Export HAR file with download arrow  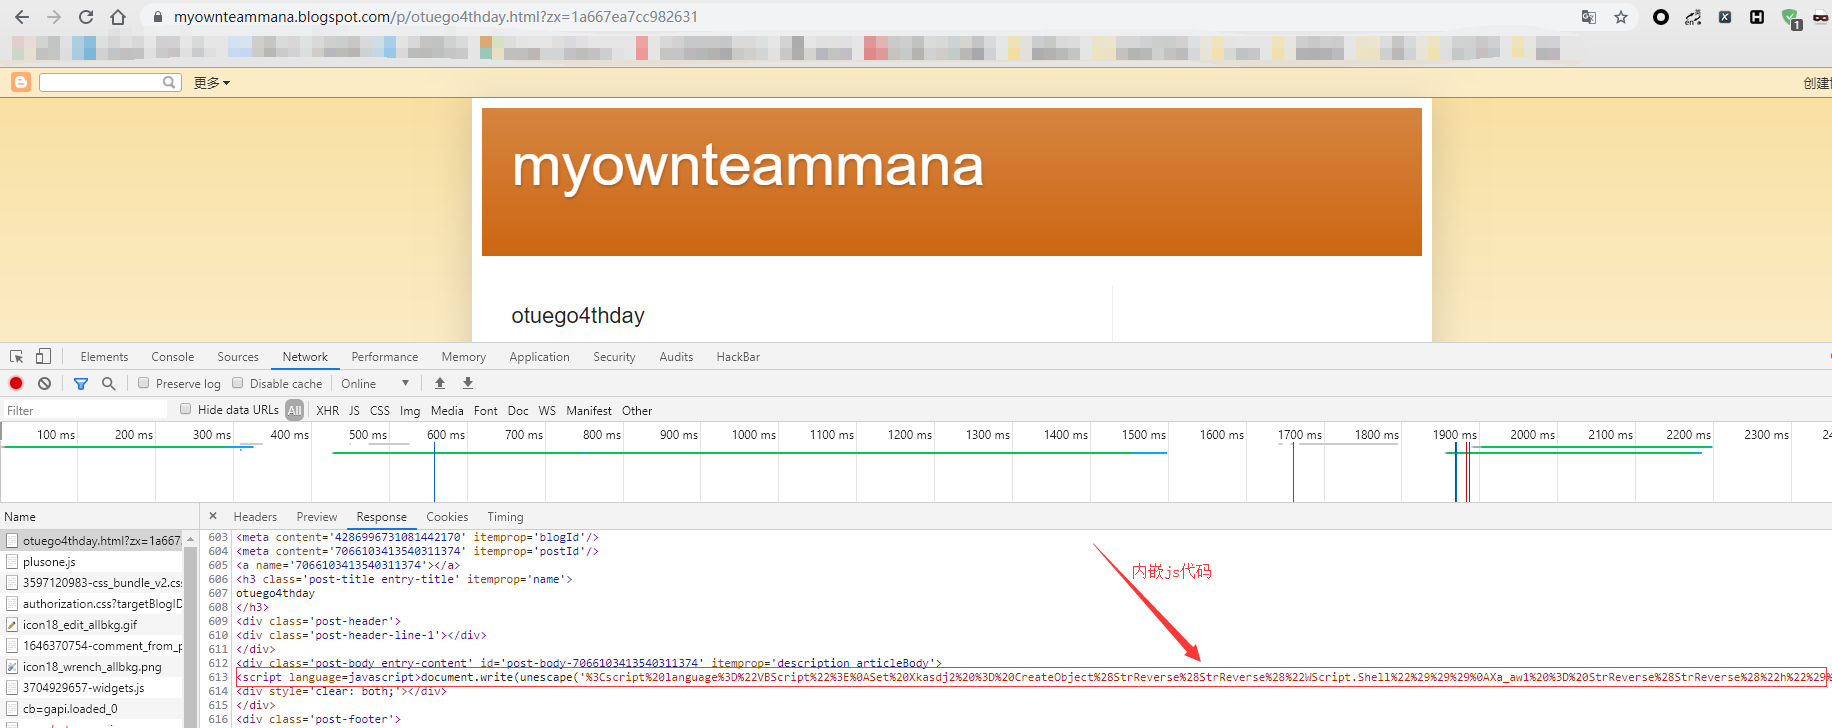coord(467,383)
